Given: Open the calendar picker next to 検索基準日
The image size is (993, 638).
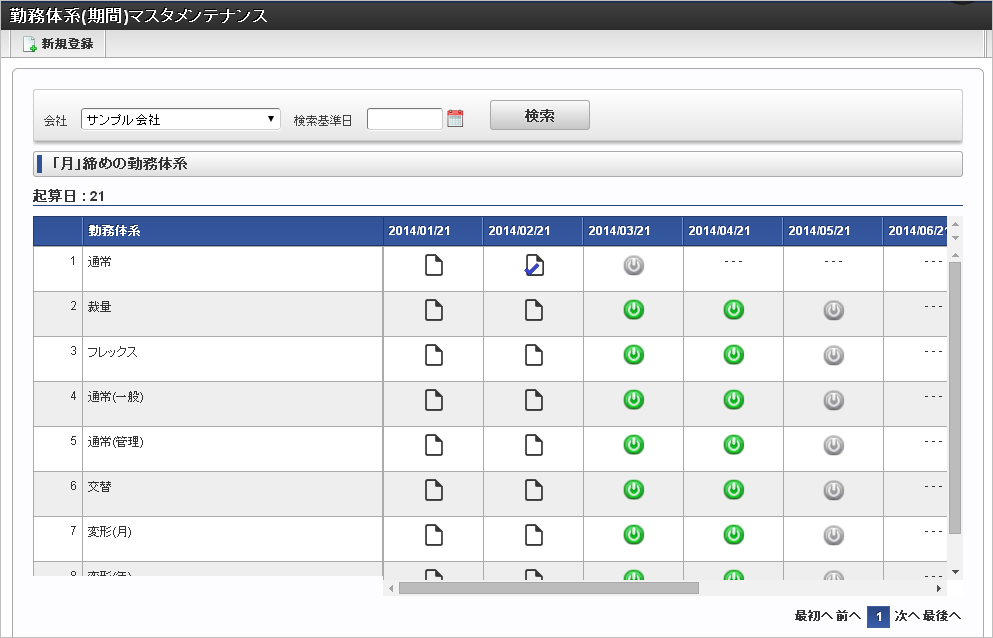Looking at the screenshot, I should [x=455, y=118].
